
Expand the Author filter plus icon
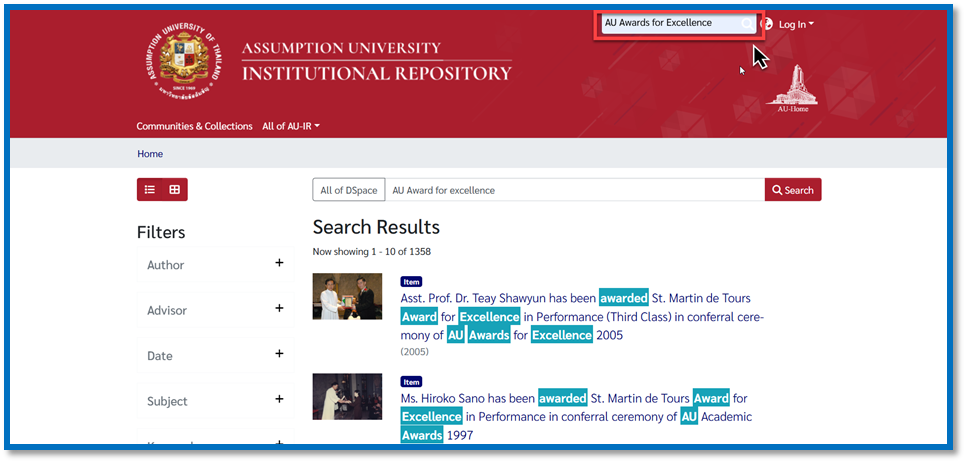[x=279, y=263]
